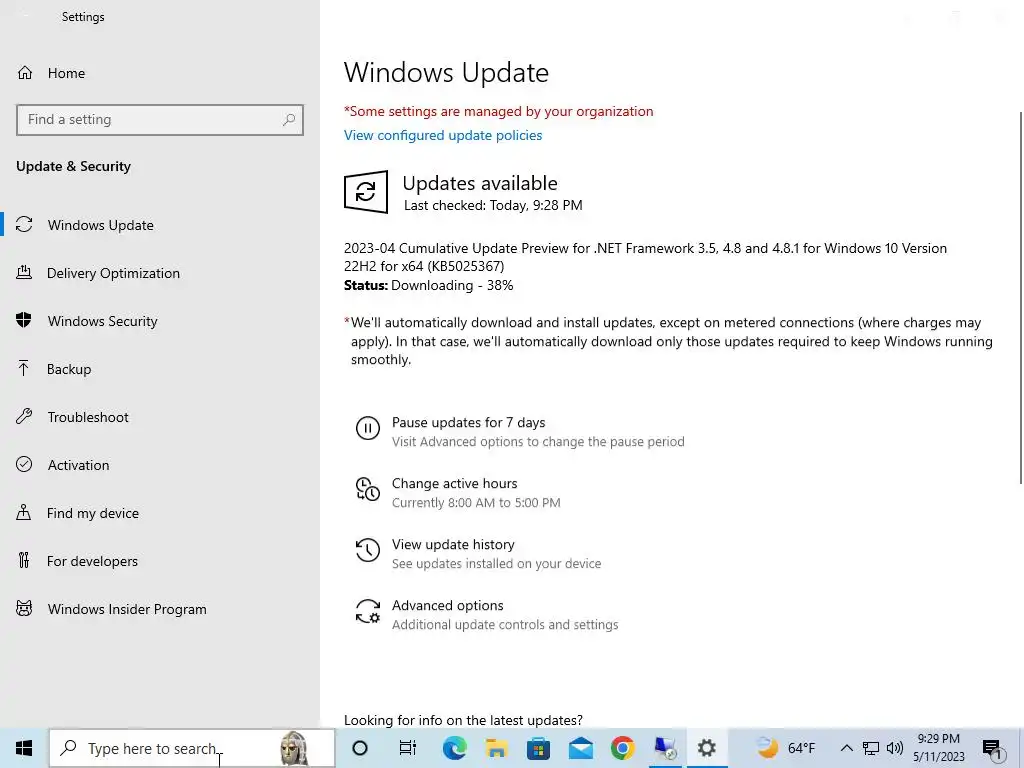This screenshot has height=768, width=1024.
Task: Click the KB5025367 cumulative update description
Action: point(645,257)
